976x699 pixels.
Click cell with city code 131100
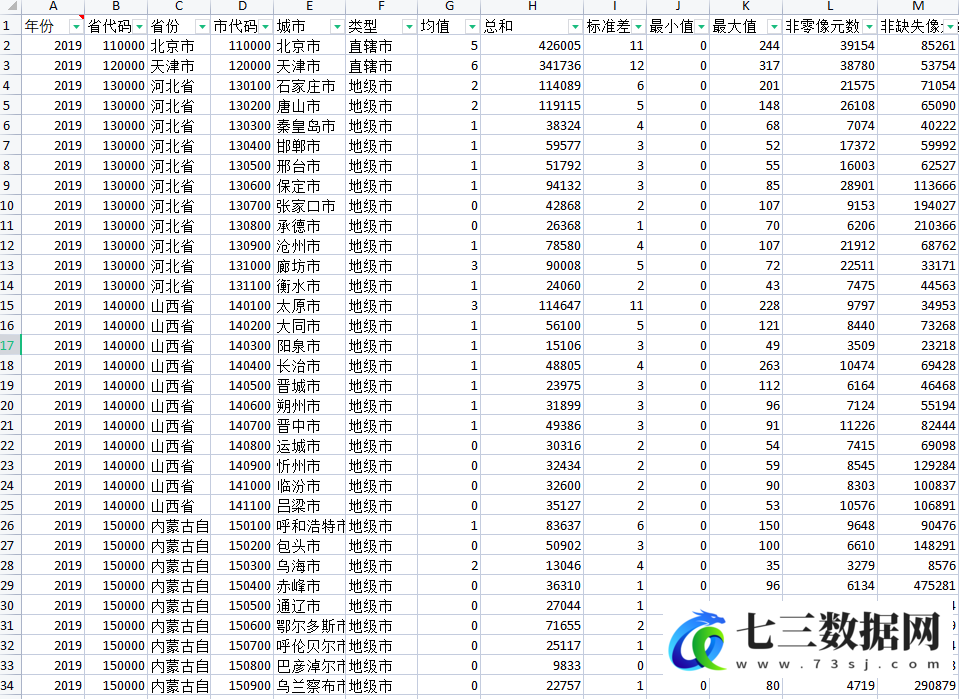coord(242,286)
